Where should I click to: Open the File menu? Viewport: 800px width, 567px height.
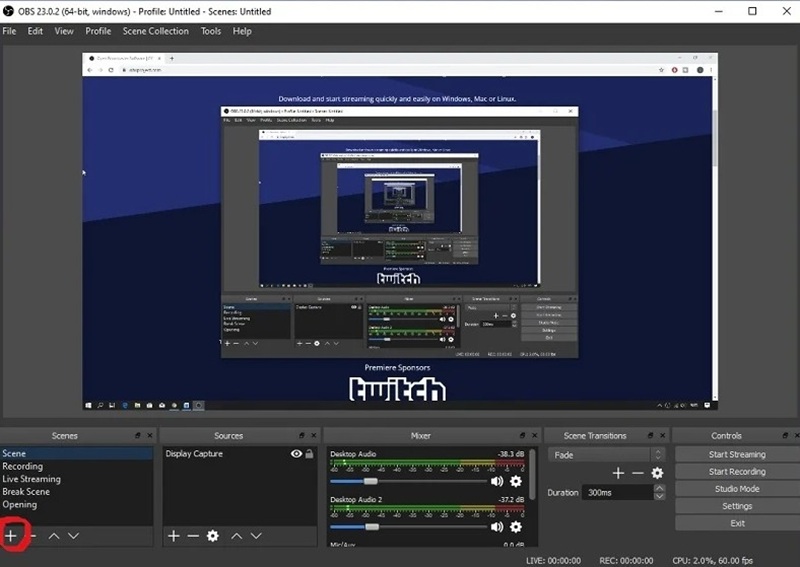pyautogui.click(x=9, y=31)
